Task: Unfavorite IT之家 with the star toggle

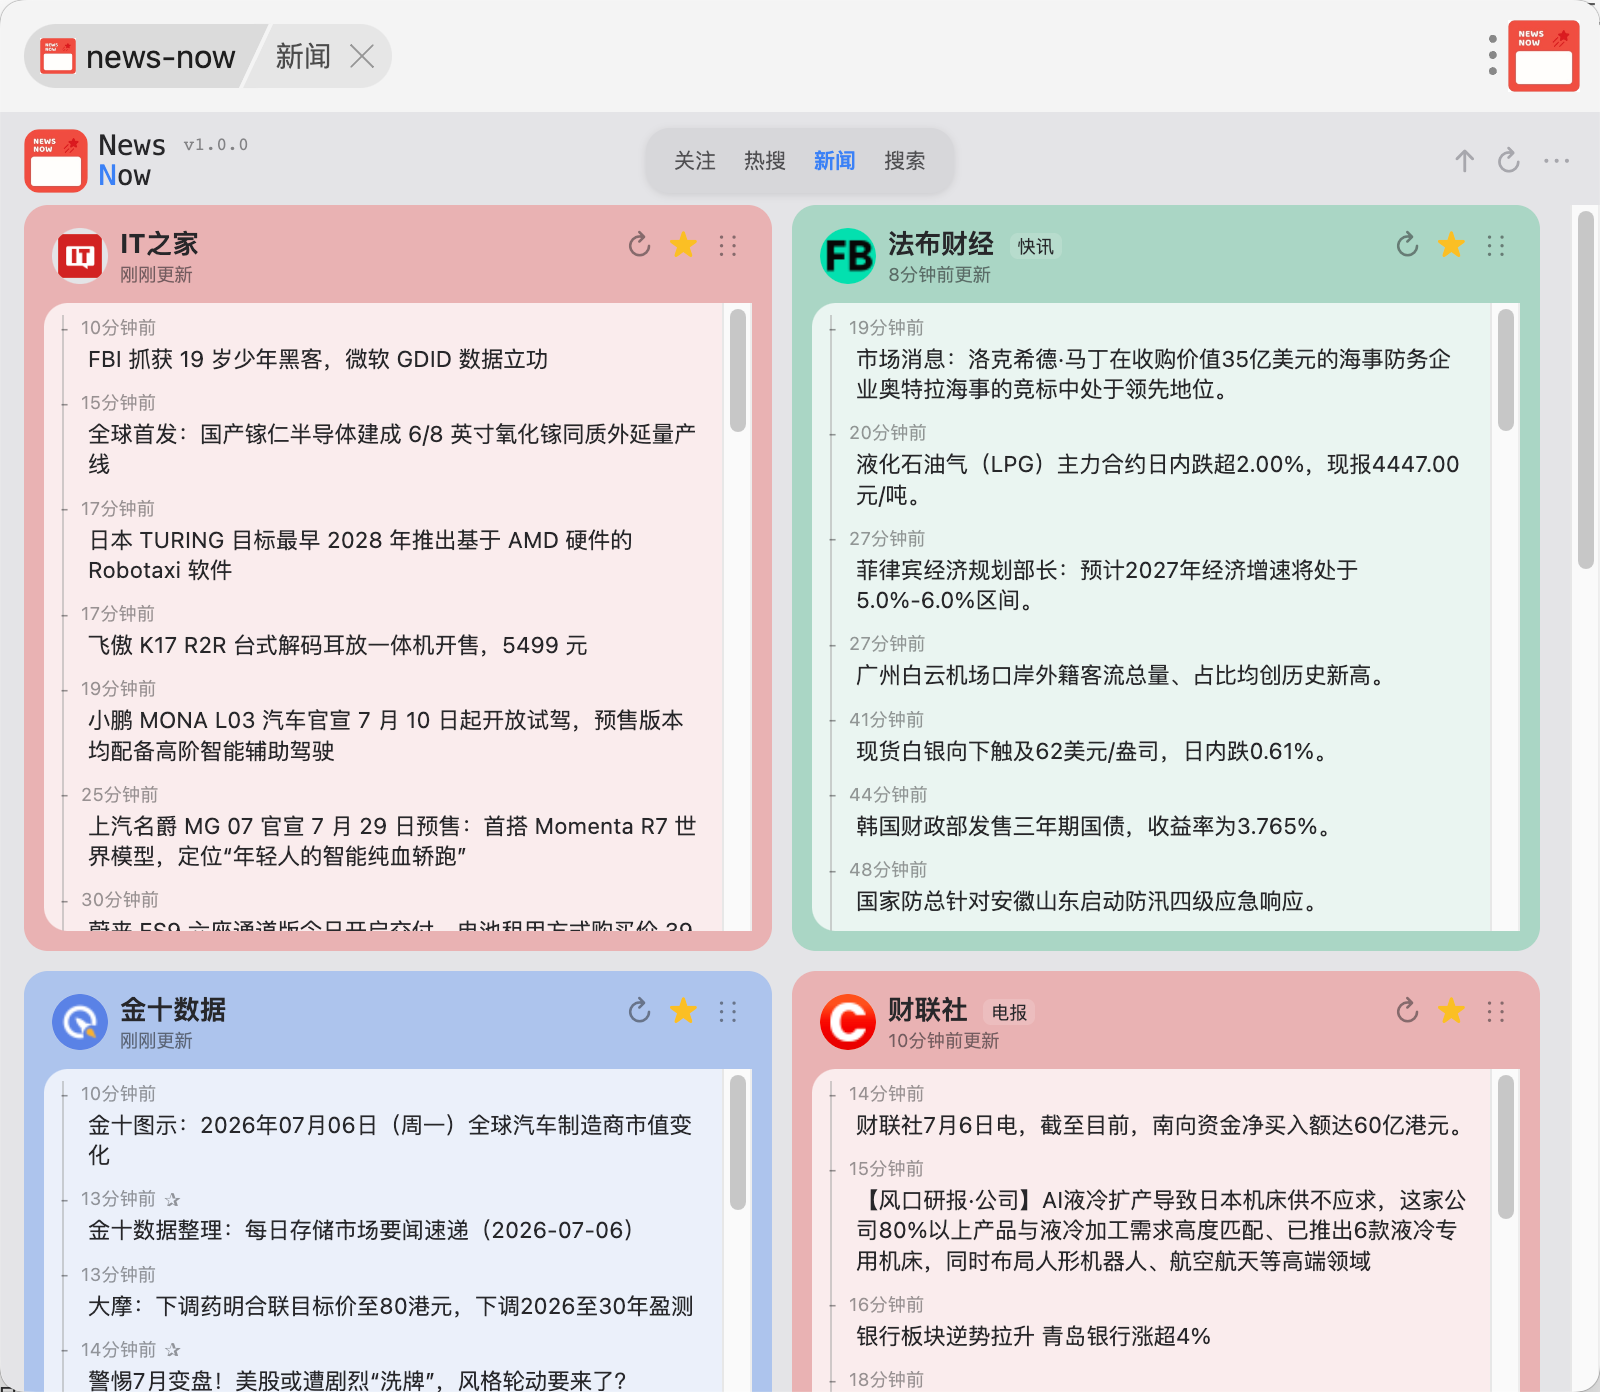Action: tap(684, 245)
